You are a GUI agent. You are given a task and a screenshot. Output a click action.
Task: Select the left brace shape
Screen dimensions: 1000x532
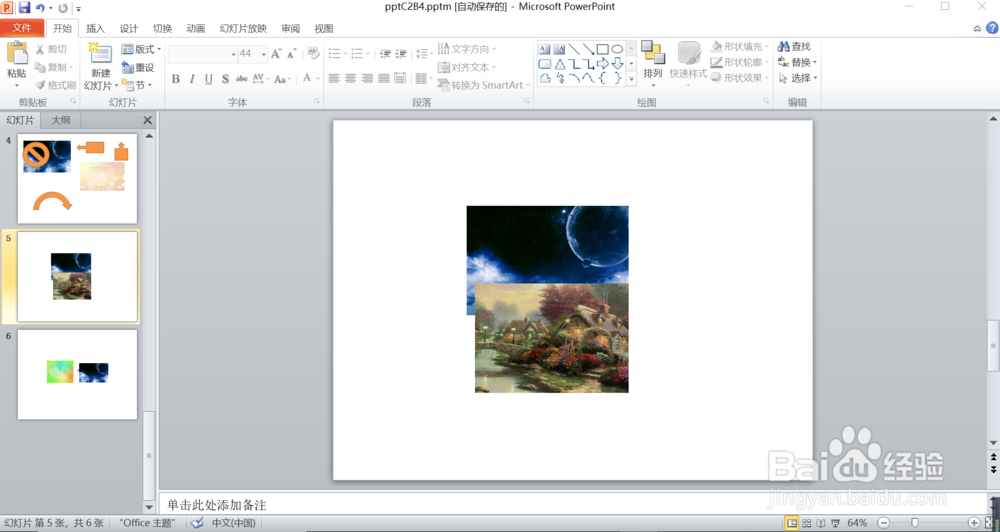(x=603, y=78)
